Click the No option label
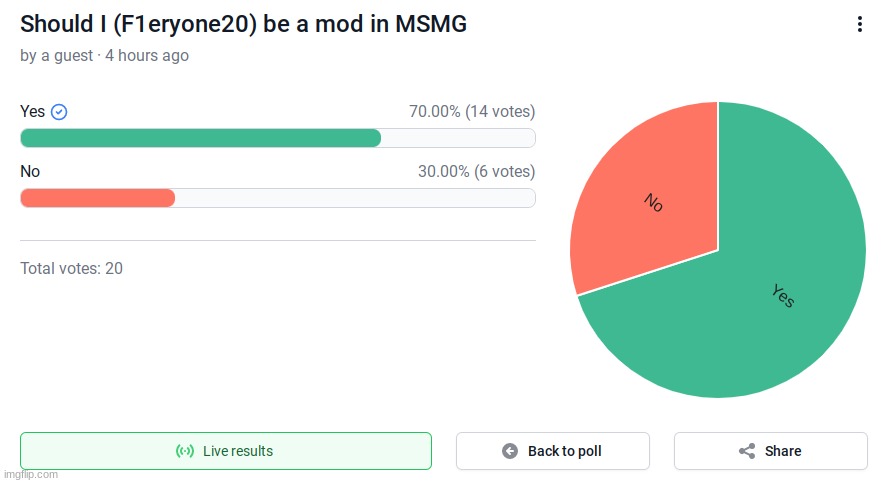The height and width of the screenshot is (483, 886). tap(30, 171)
